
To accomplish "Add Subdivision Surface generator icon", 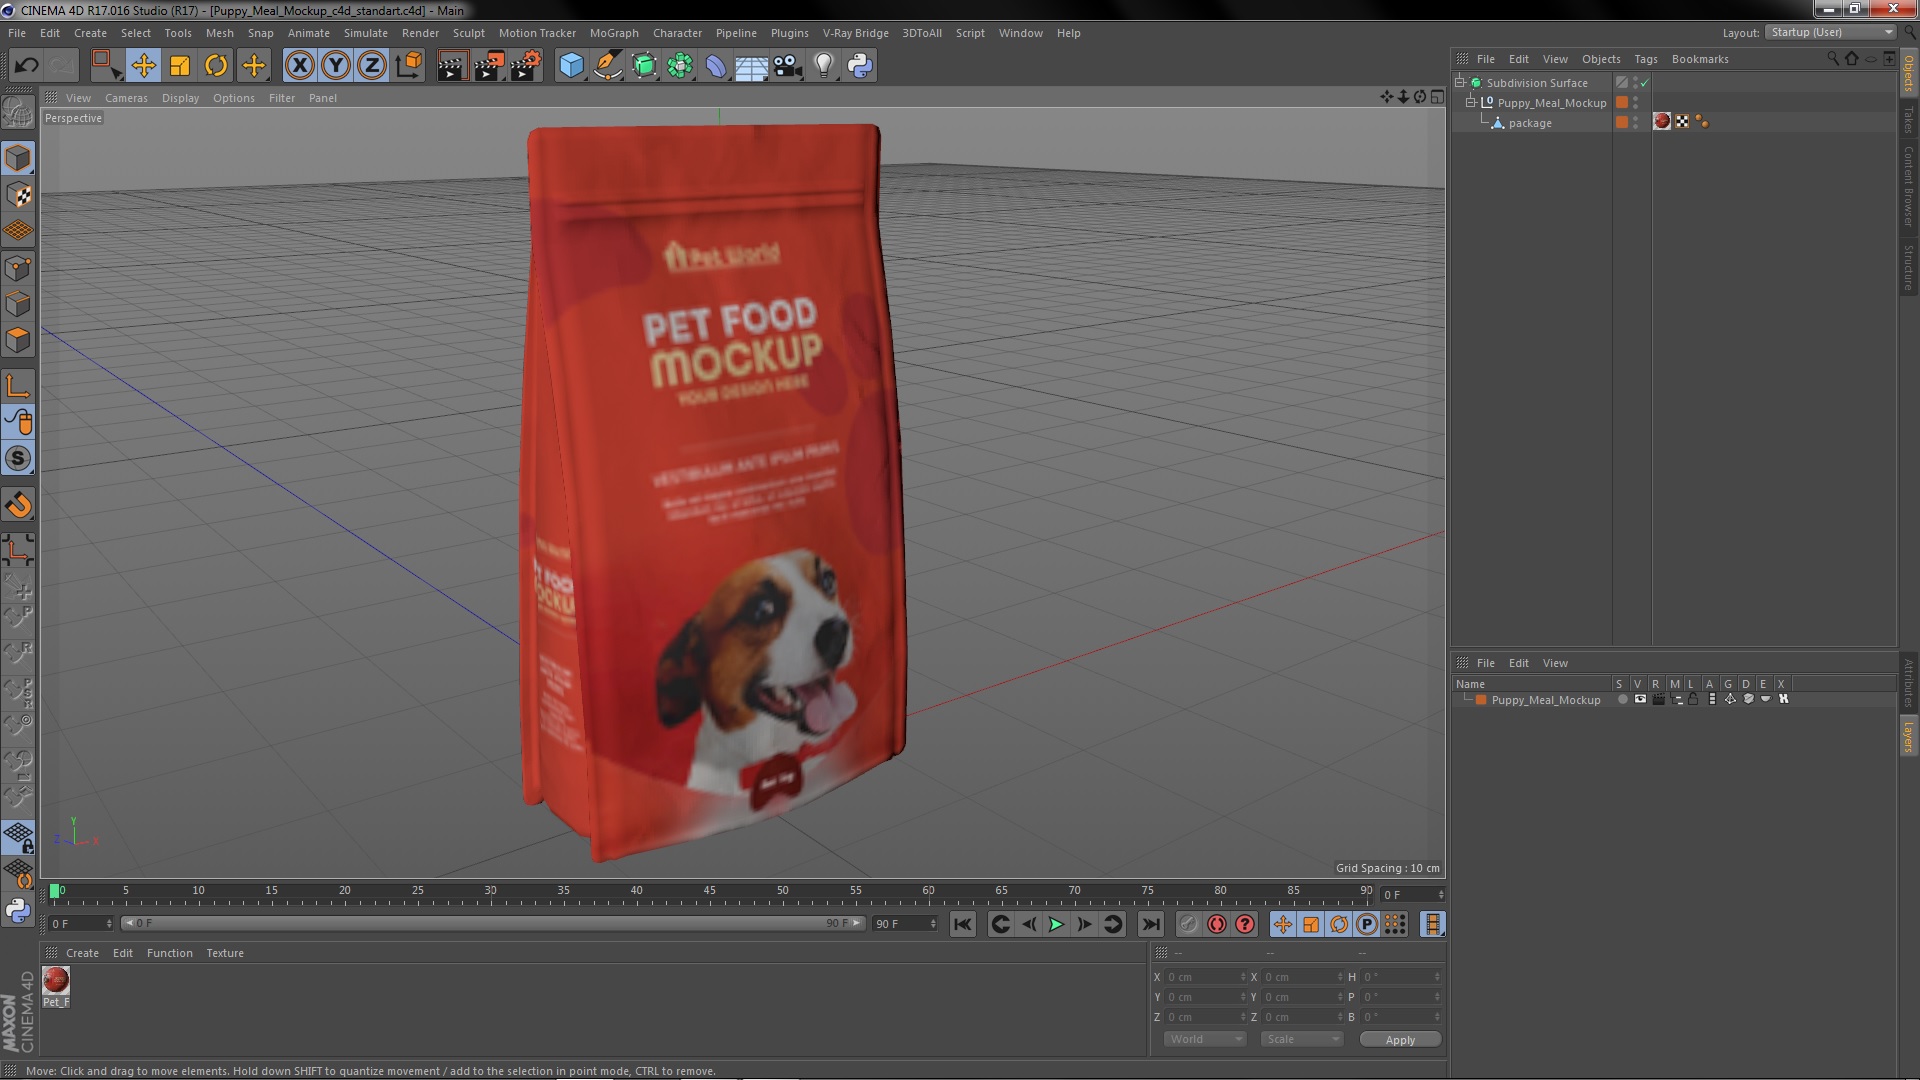I will 644,66.
